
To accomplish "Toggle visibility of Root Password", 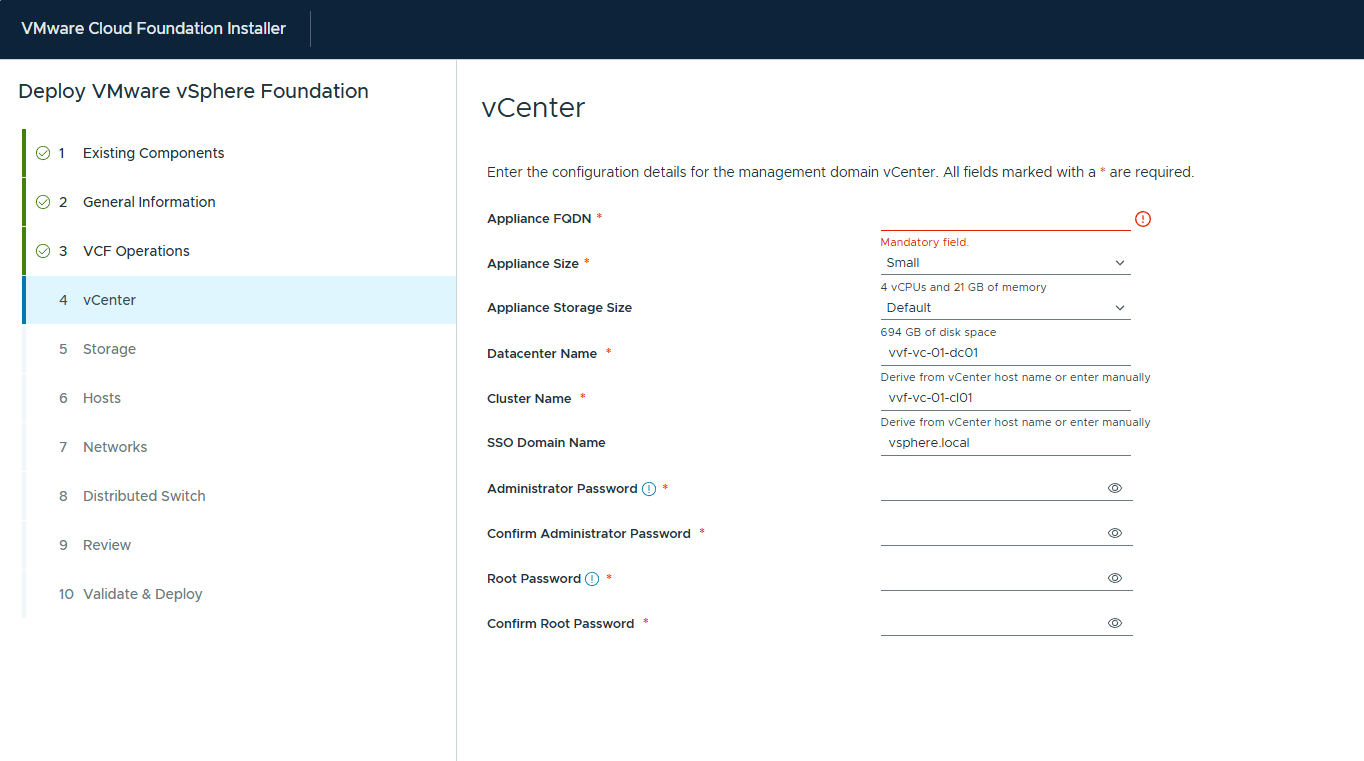I will (x=1115, y=578).
